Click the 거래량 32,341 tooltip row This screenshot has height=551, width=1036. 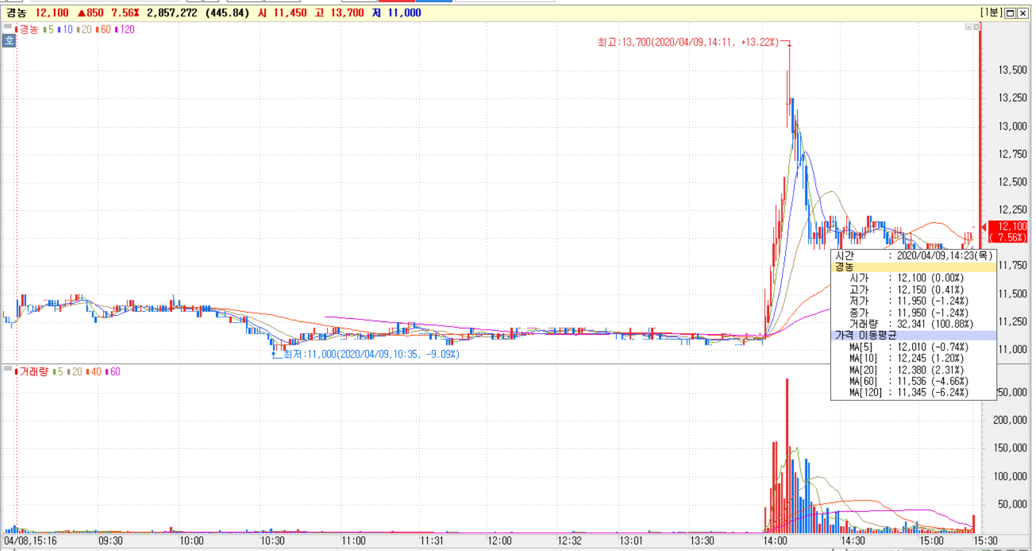pos(914,324)
